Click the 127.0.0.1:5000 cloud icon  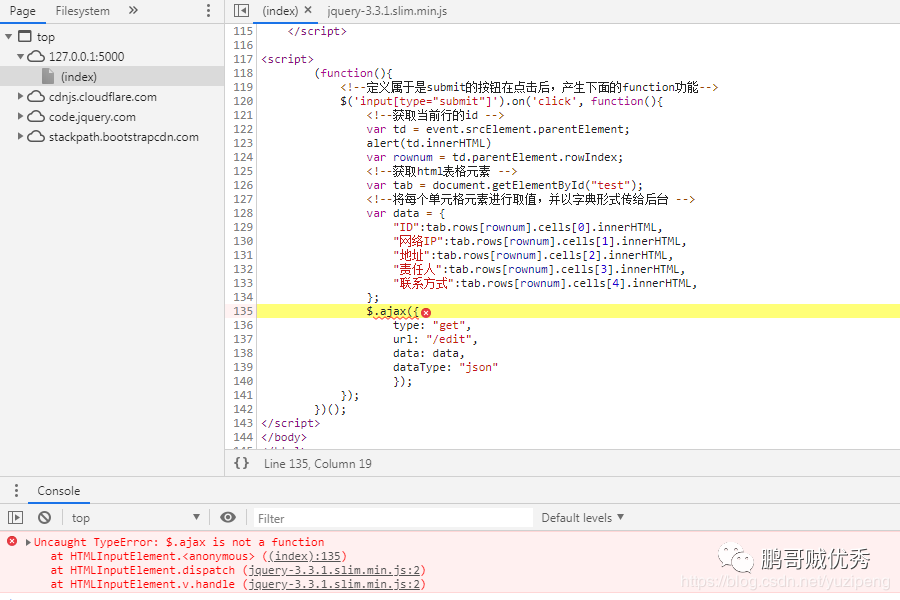point(36,56)
